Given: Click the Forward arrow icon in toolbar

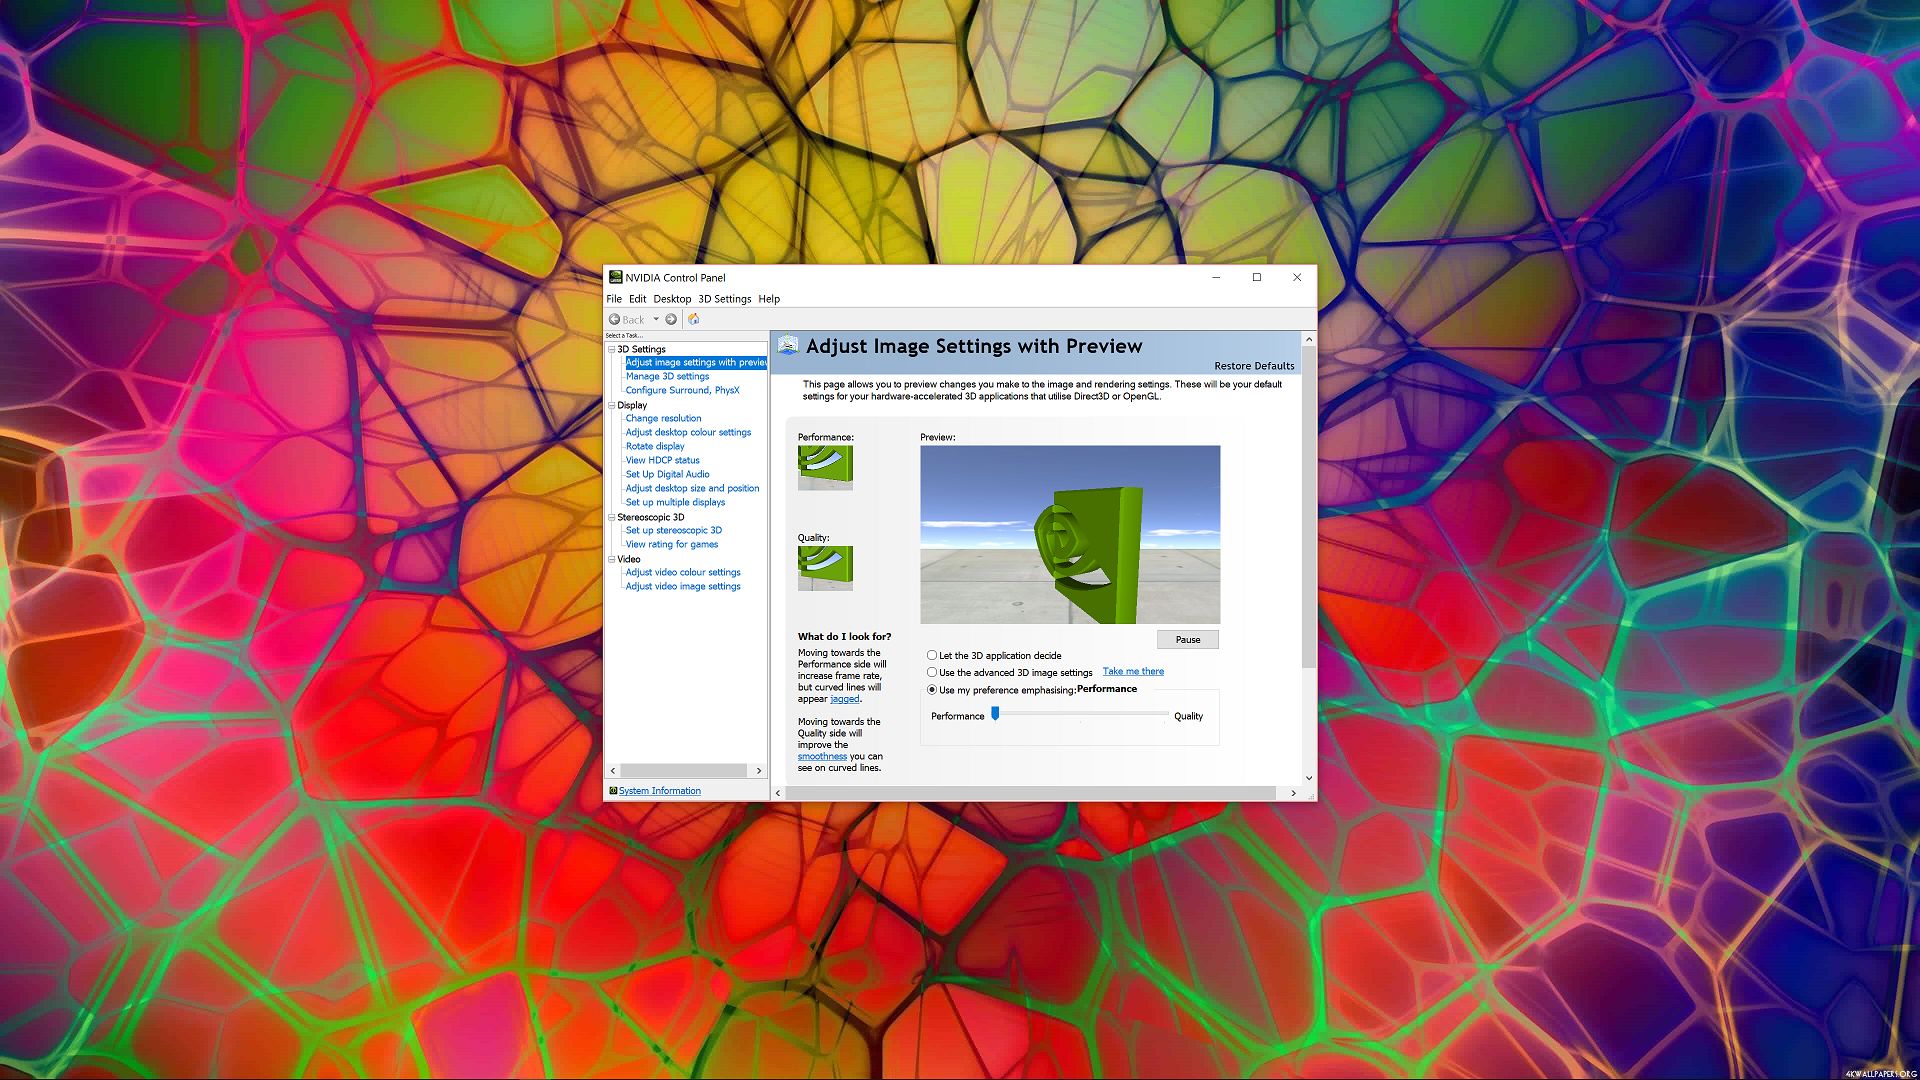Looking at the screenshot, I should coord(671,320).
